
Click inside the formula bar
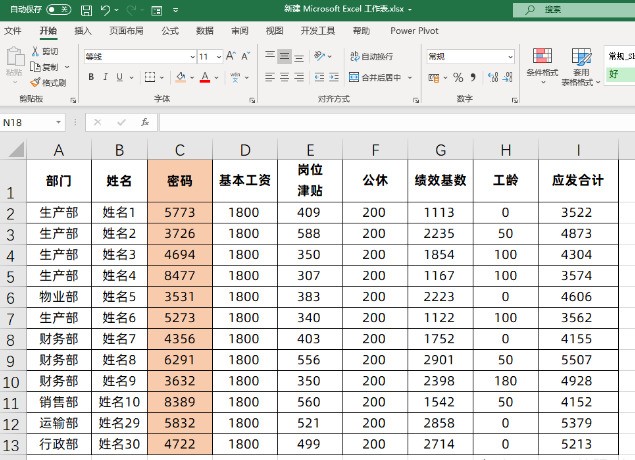point(397,122)
